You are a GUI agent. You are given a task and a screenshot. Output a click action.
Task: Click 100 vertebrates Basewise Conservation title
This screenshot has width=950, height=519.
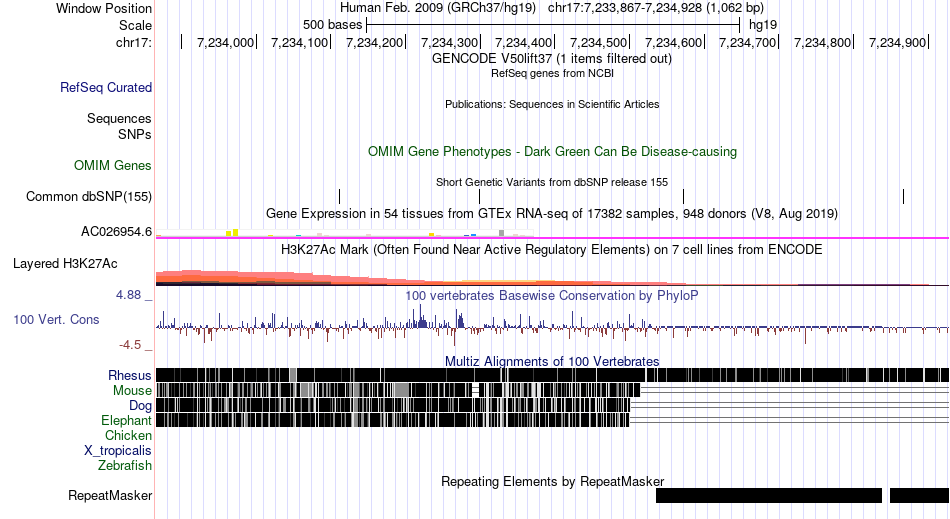coord(552,296)
